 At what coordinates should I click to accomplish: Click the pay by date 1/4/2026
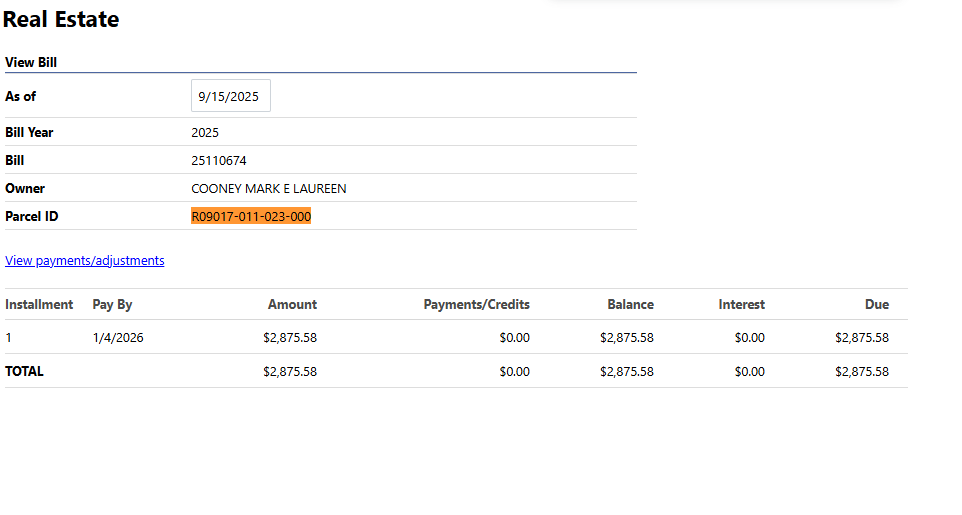(x=118, y=338)
